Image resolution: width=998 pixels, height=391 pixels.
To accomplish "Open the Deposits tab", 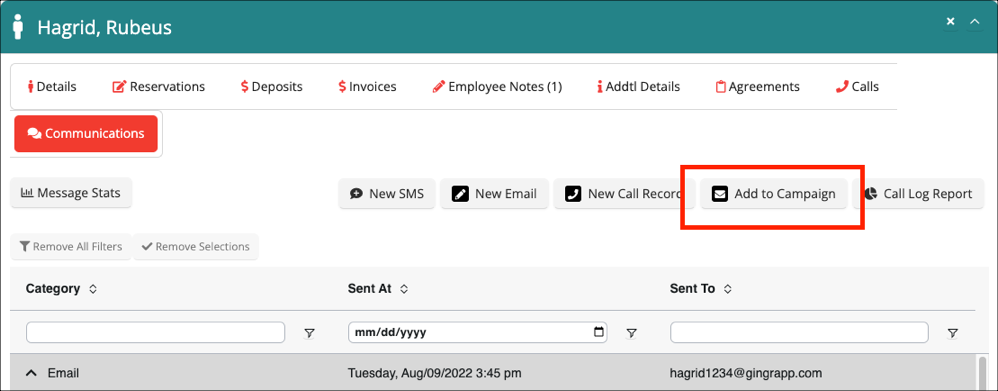I will pos(272,87).
